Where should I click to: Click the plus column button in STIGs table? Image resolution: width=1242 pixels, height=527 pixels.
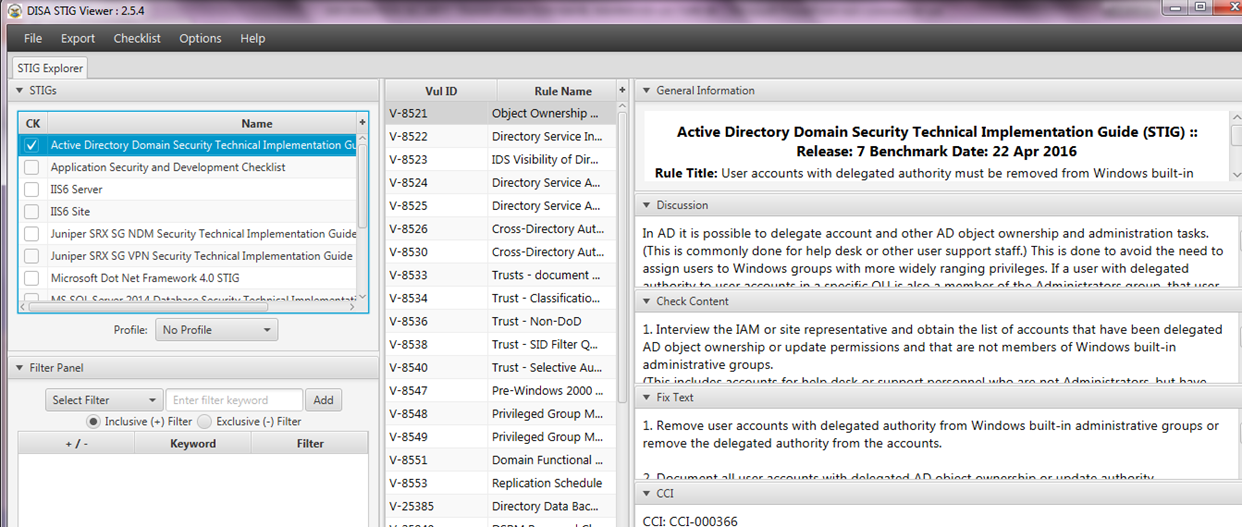click(x=362, y=123)
